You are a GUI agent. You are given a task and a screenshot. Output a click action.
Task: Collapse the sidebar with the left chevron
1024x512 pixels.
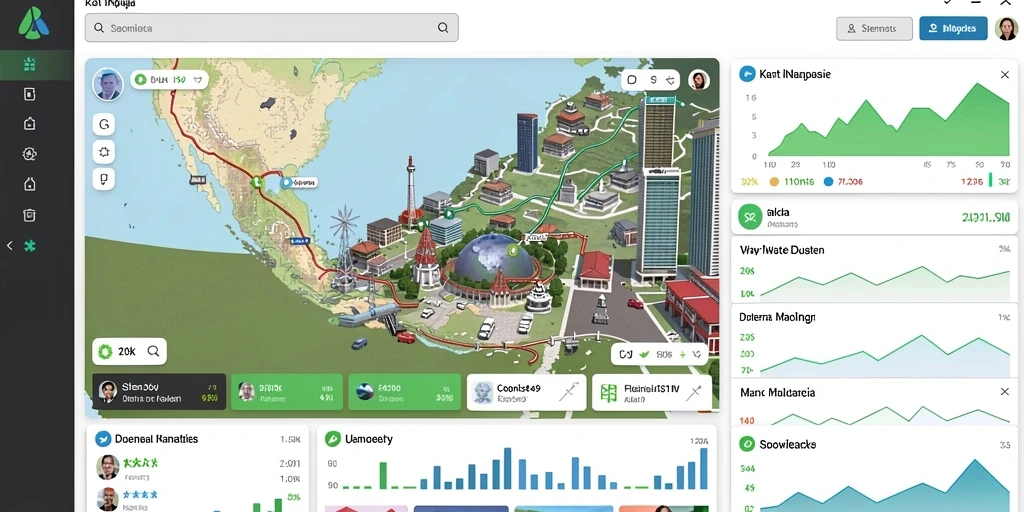tap(9, 246)
